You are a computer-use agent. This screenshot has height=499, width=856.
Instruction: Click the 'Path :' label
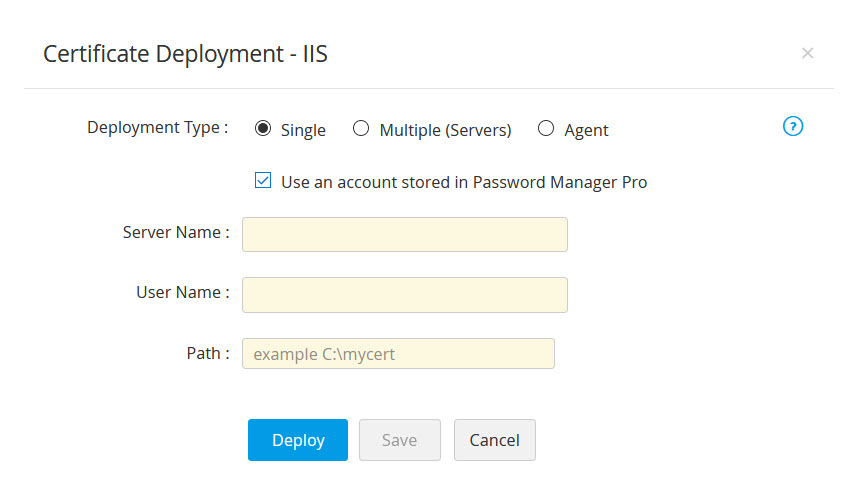tap(208, 352)
